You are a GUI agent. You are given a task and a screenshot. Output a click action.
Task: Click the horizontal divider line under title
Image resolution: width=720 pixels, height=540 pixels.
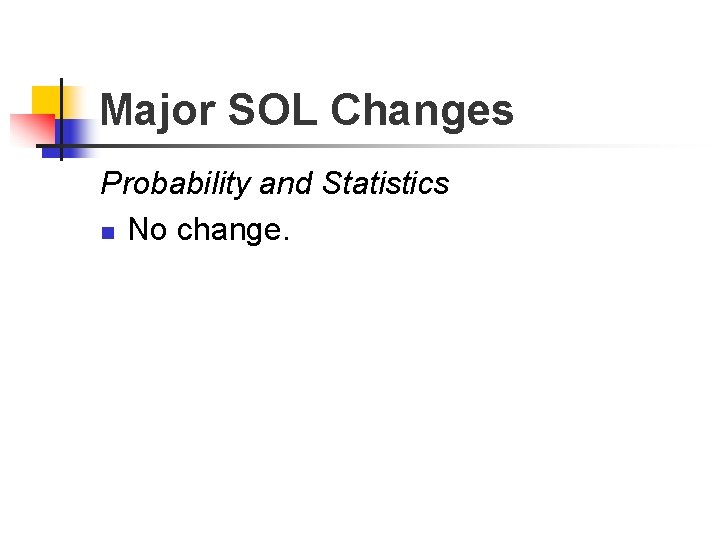point(367,146)
